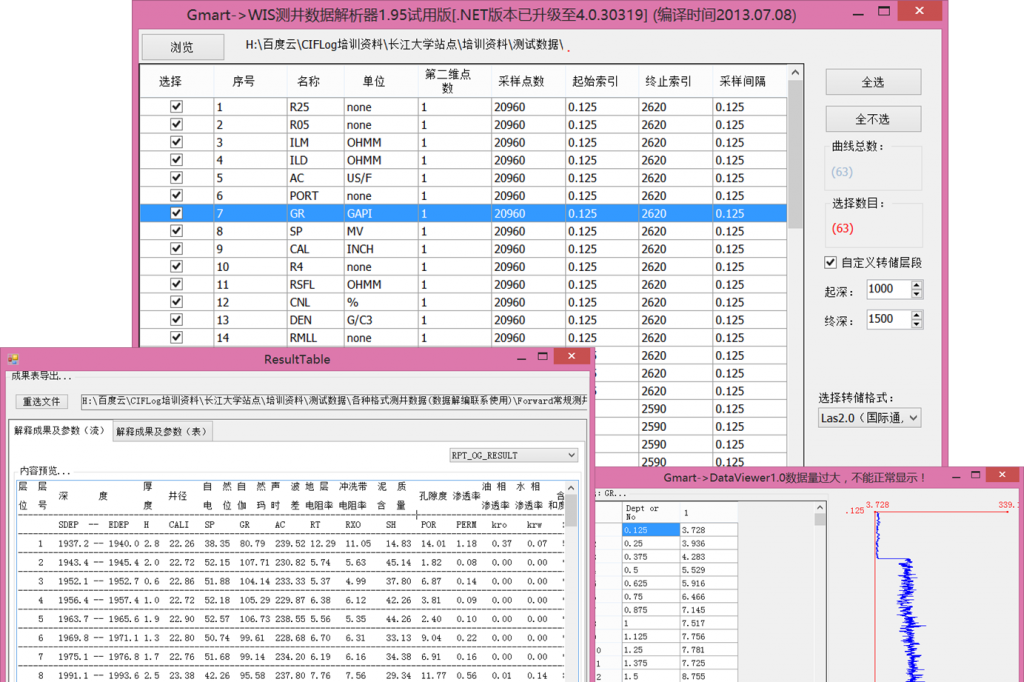Screen dimensions: 1024x682
Task: Close the ResultTable window
Action: (571, 356)
